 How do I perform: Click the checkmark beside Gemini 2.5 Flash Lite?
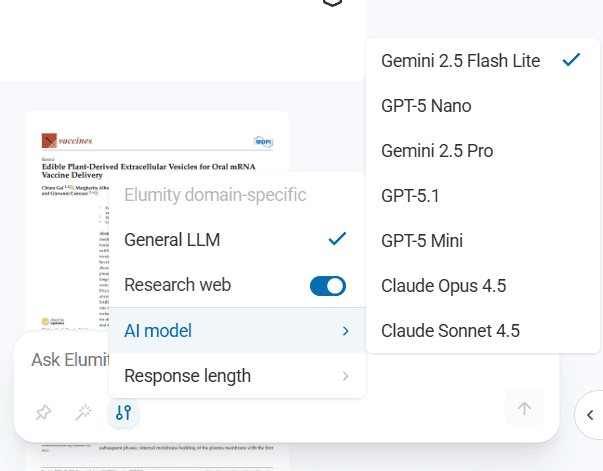tap(570, 60)
